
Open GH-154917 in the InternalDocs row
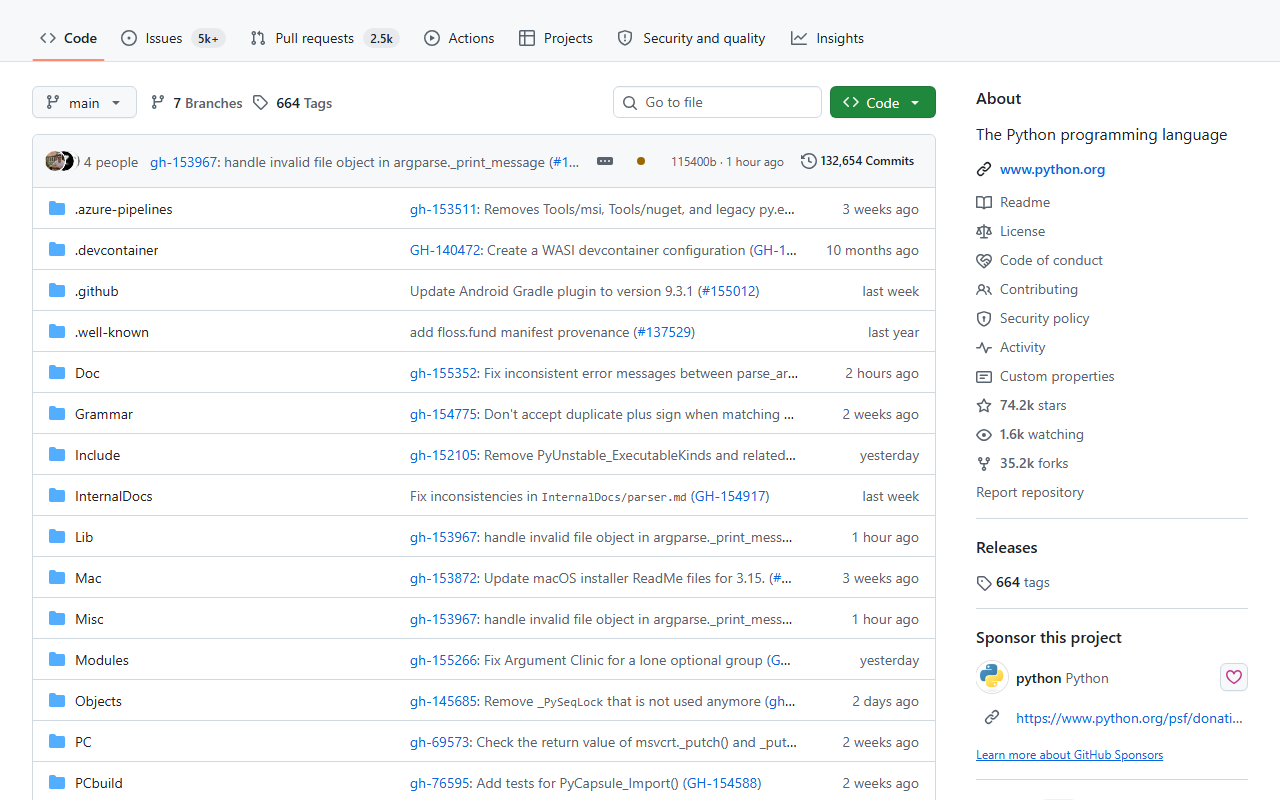(730, 496)
